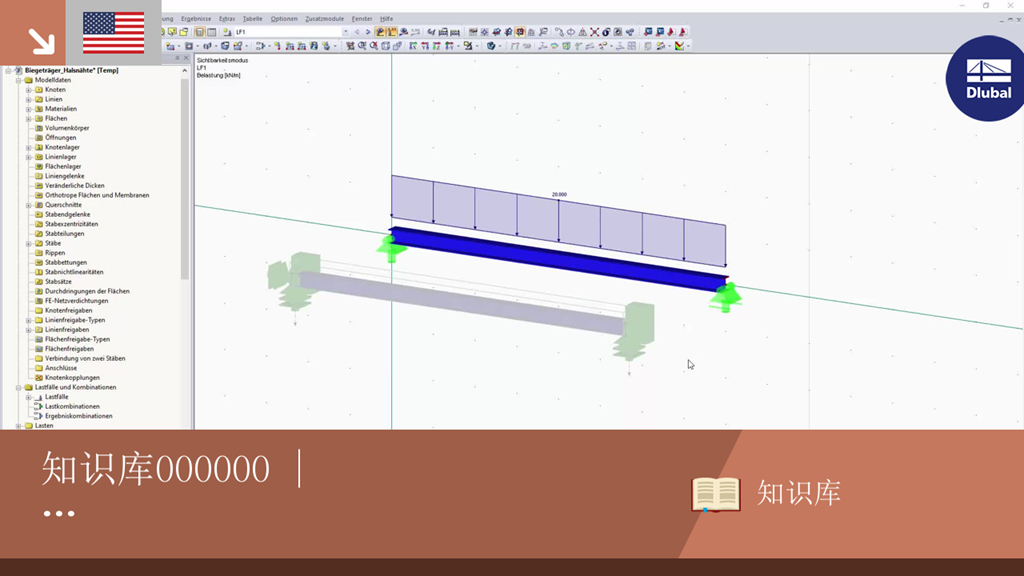This screenshot has width=1024, height=576.
Task: Click the color results palette icon
Action: point(680,46)
